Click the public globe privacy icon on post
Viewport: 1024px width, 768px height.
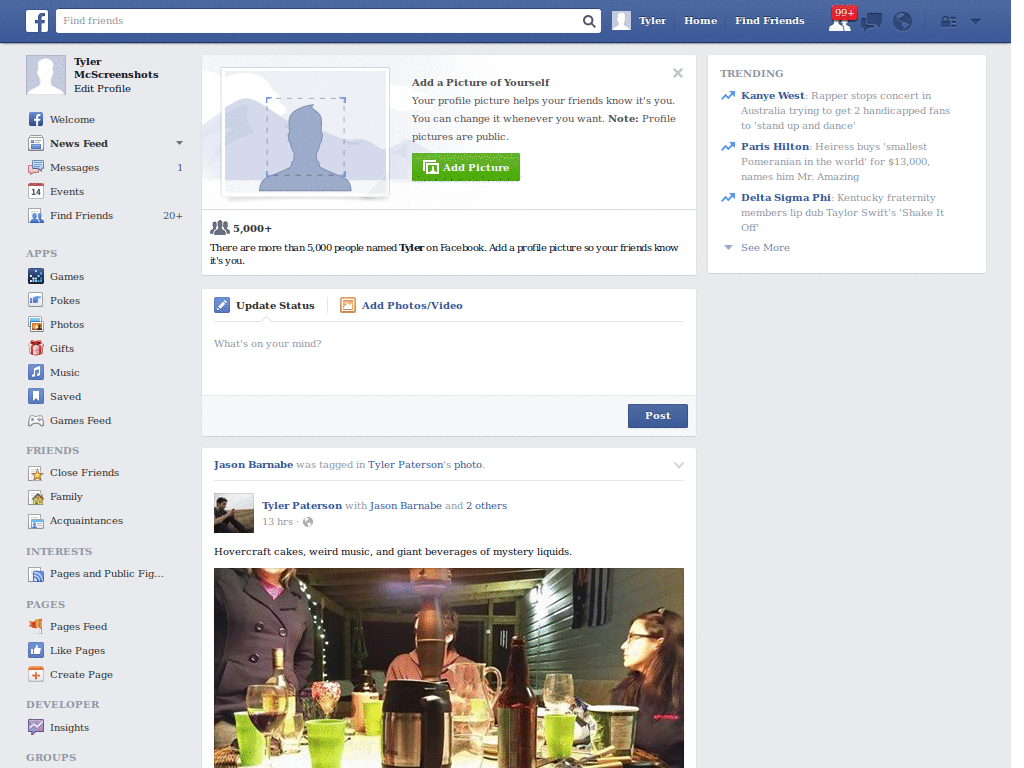point(308,522)
